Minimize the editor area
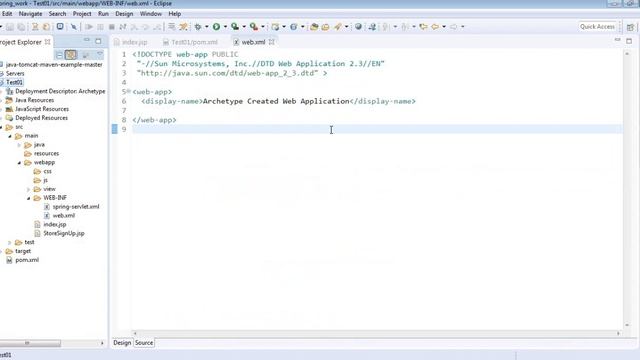 (618, 40)
